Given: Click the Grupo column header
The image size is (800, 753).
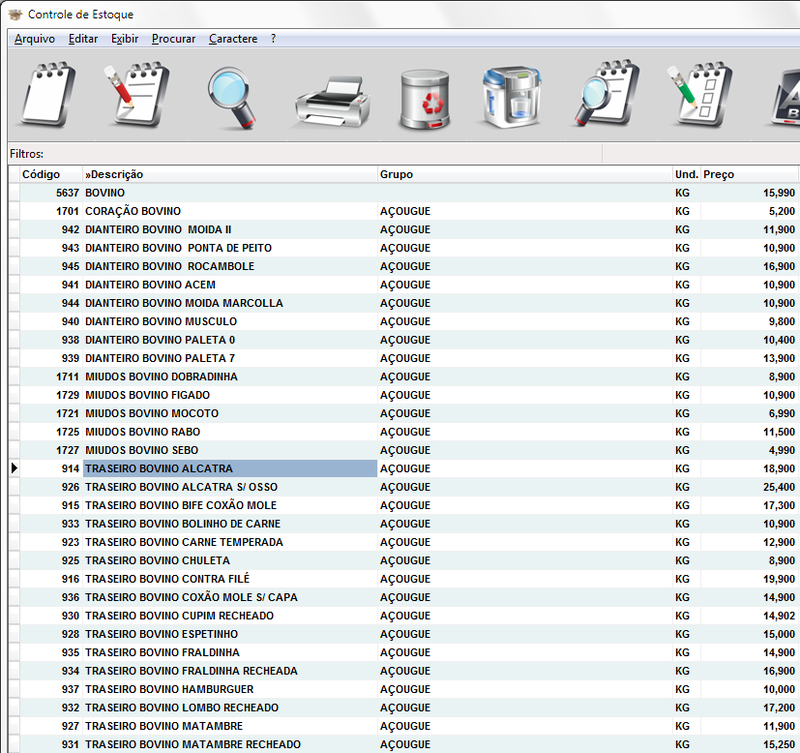Looking at the screenshot, I should click(x=524, y=174).
